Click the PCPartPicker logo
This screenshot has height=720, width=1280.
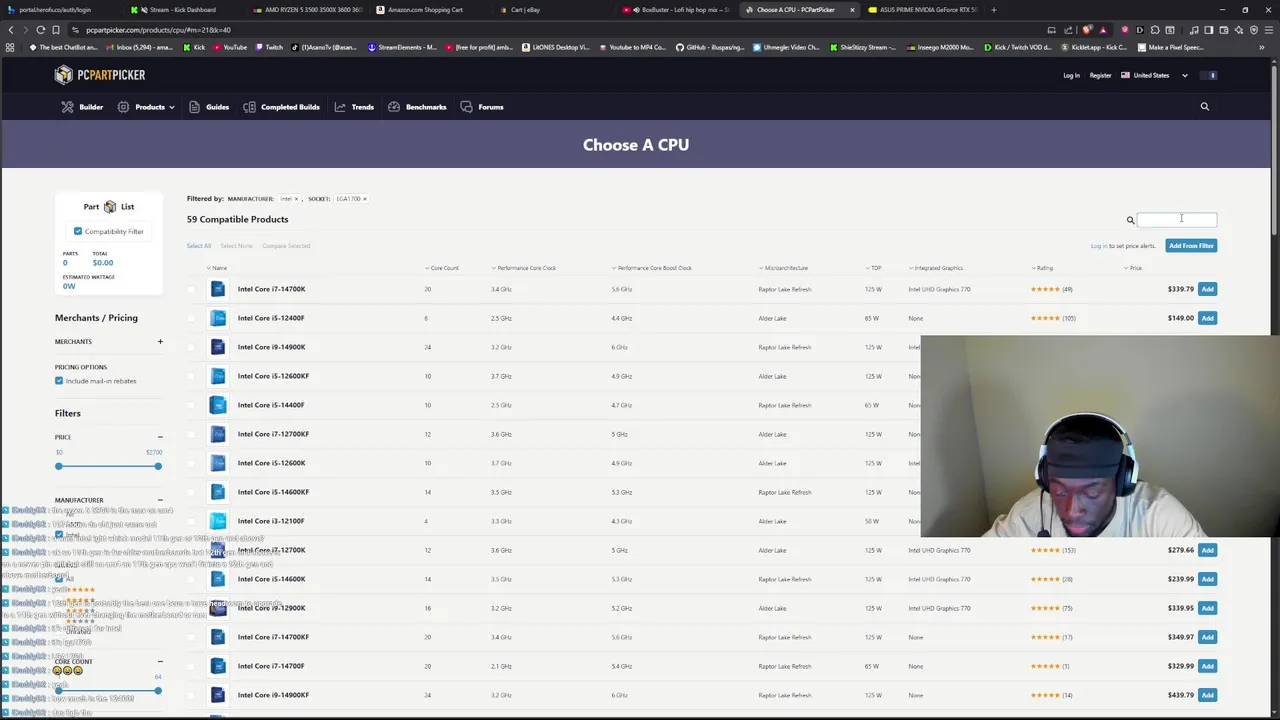click(100, 75)
